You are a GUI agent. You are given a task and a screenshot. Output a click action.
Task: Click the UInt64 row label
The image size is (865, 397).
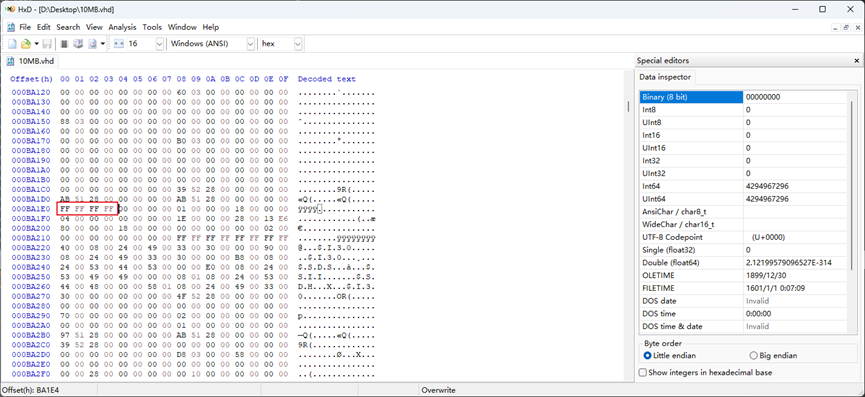click(x=654, y=199)
